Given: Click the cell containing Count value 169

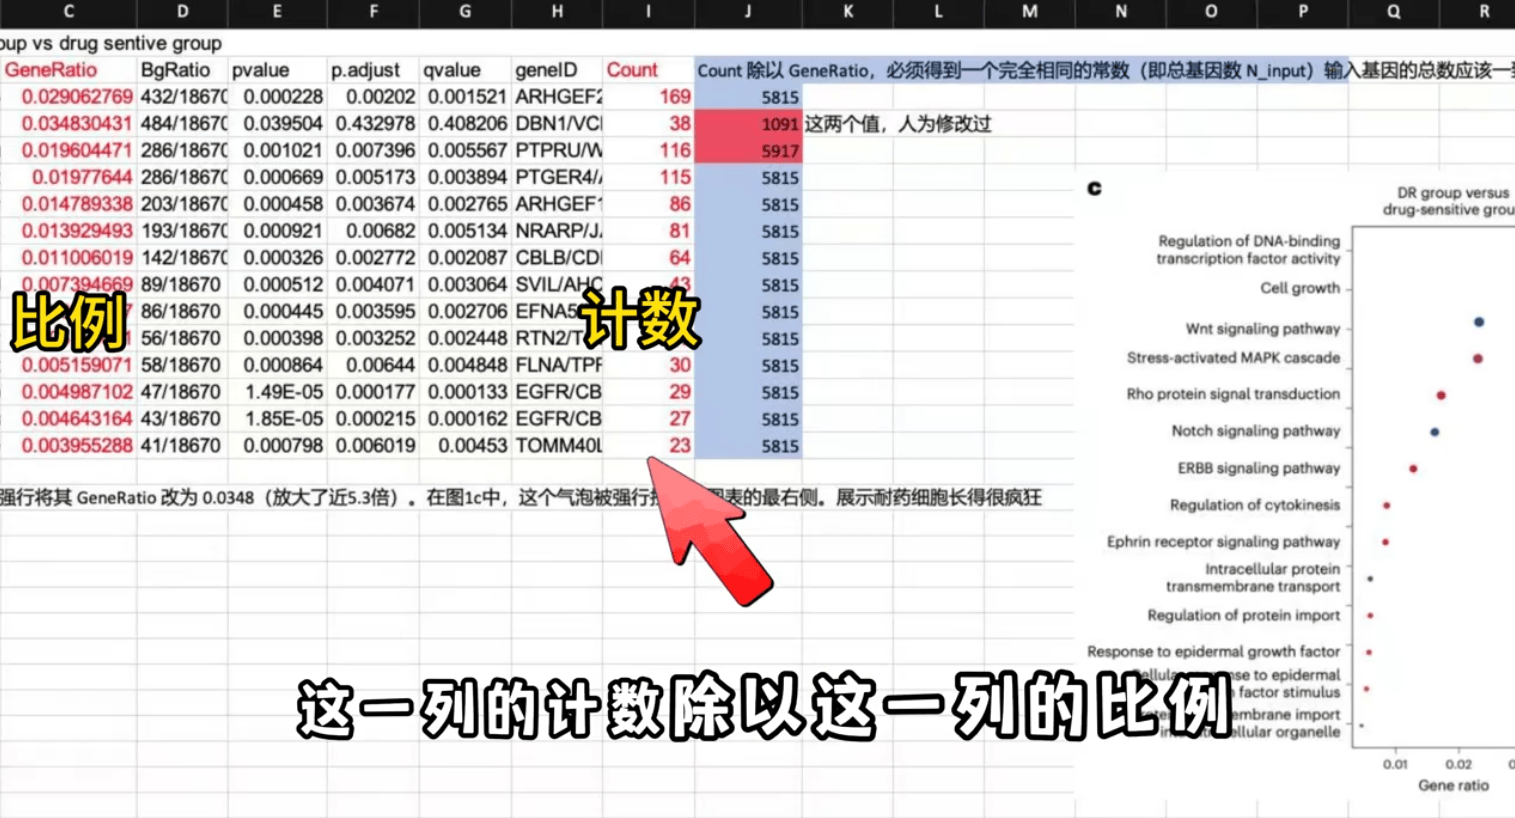Looking at the screenshot, I should [648, 97].
